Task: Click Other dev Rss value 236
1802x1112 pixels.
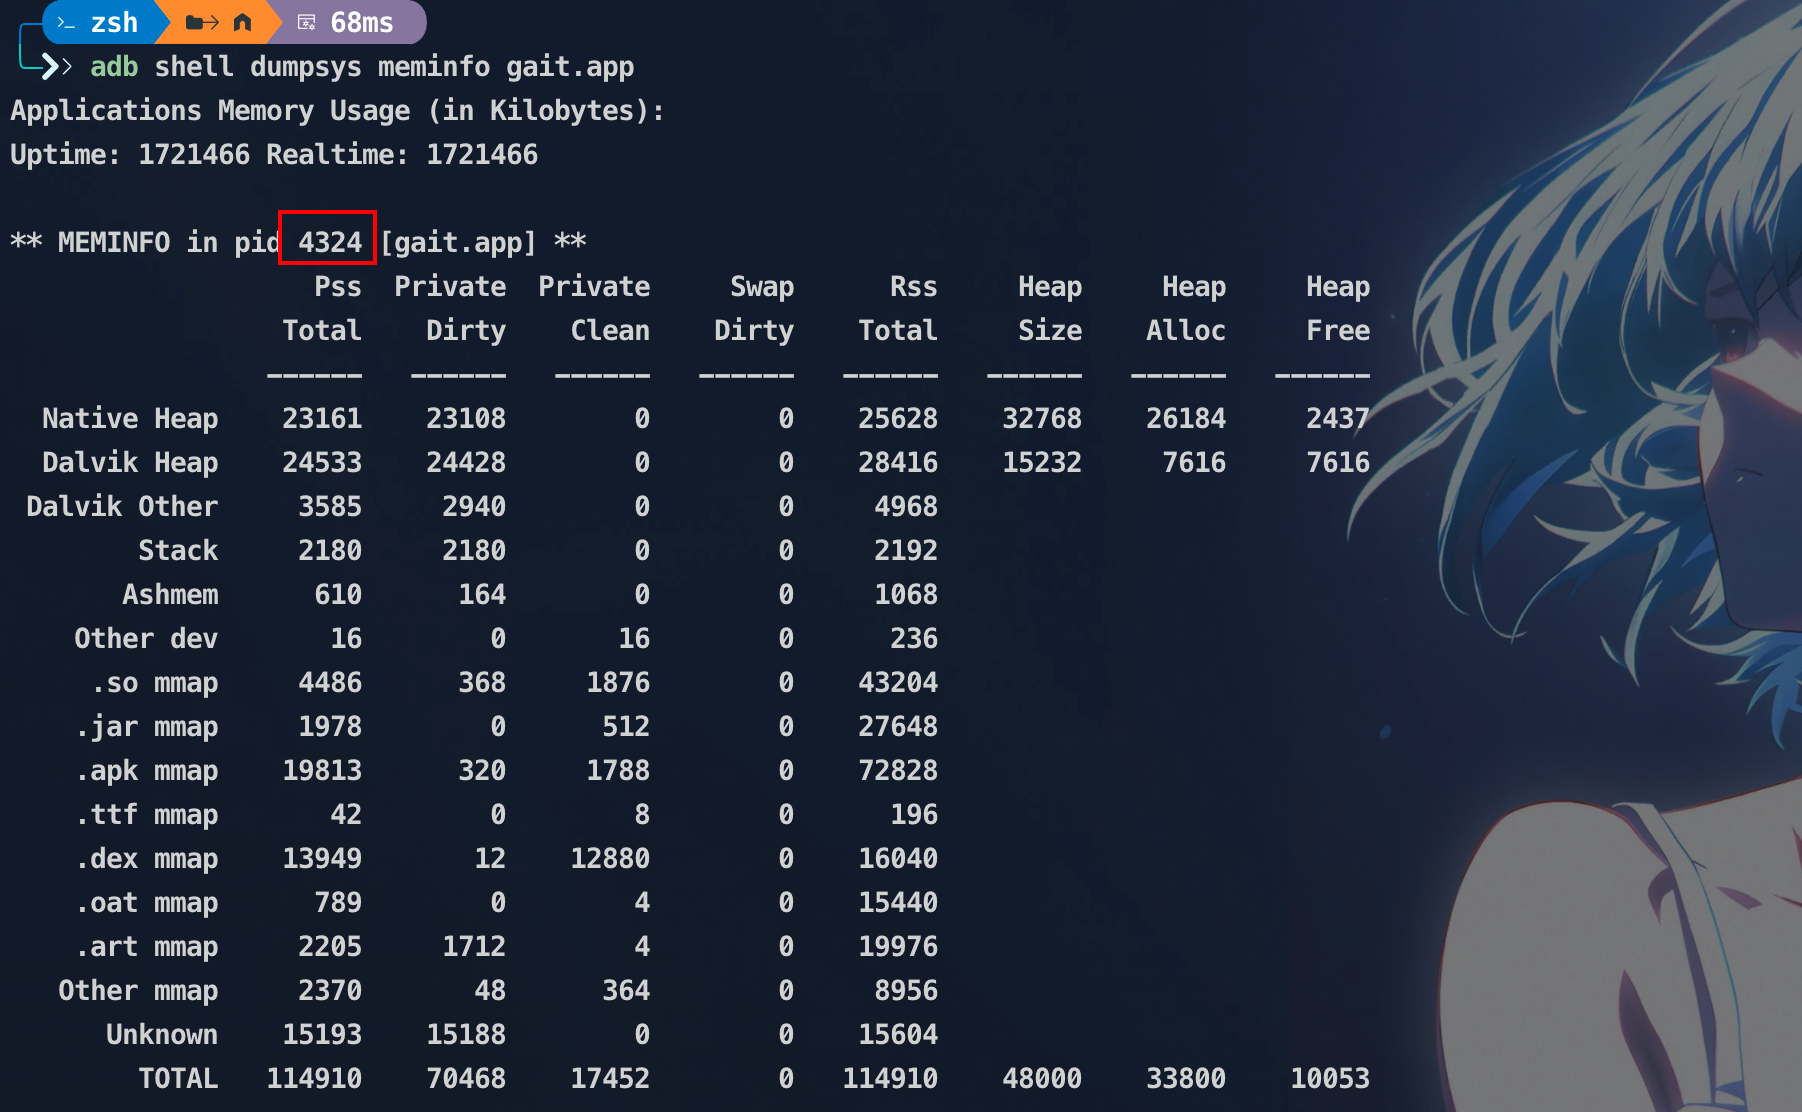Action: (x=914, y=638)
